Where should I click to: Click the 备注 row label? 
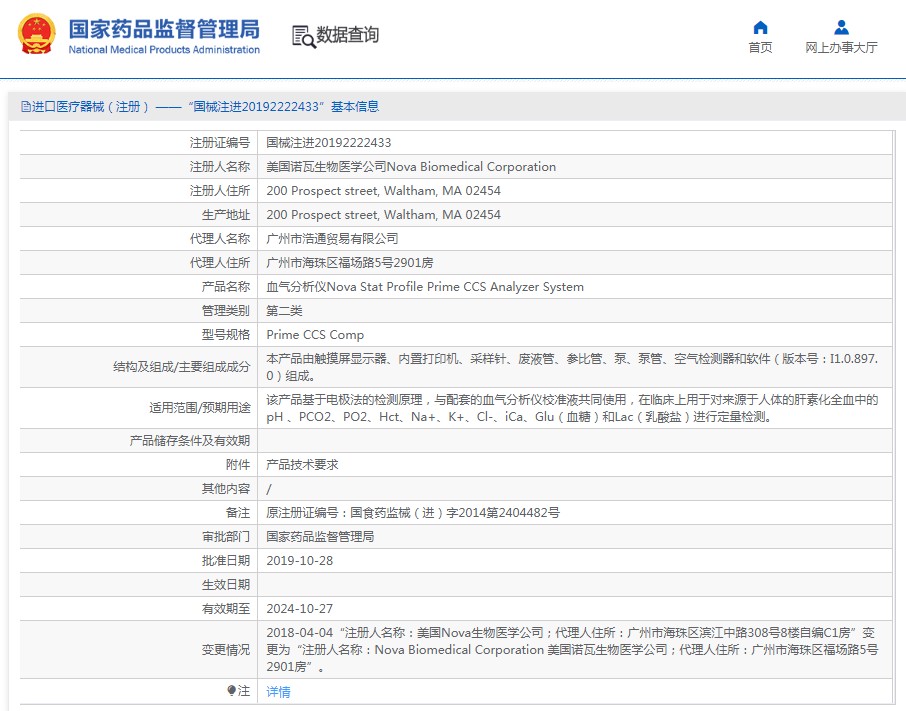pyautogui.click(x=238, y=513)
